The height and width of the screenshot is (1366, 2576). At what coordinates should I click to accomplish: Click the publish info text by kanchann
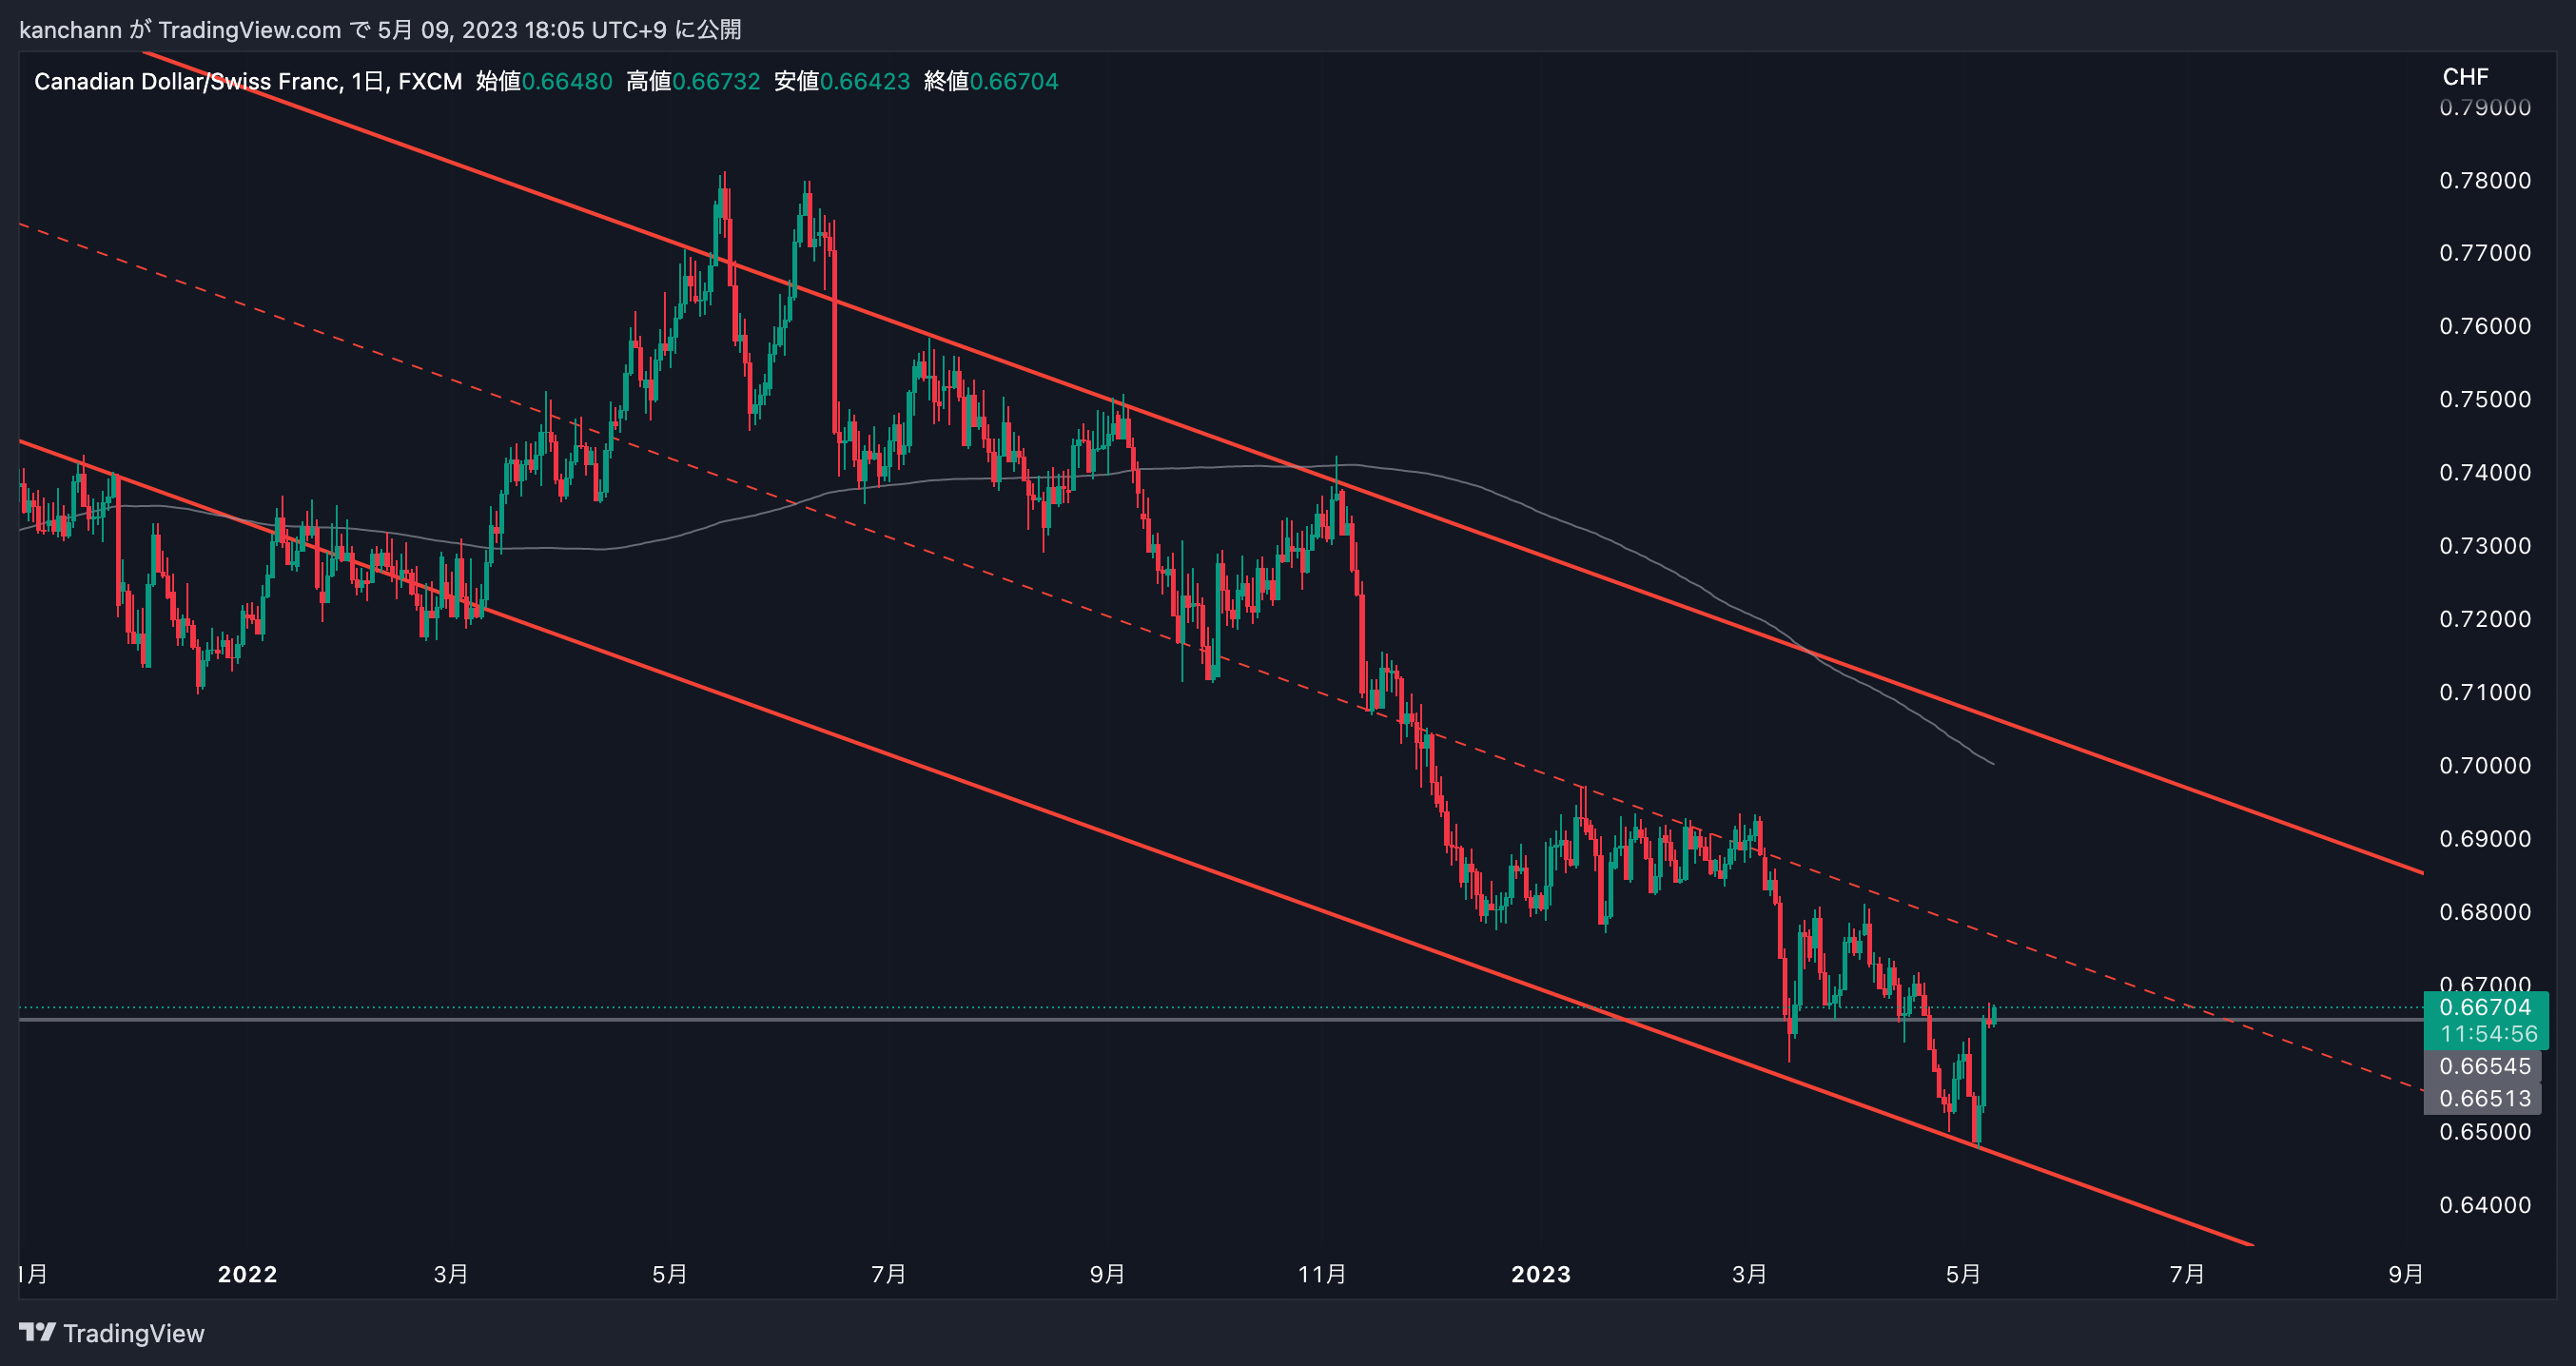coord(380,29)
